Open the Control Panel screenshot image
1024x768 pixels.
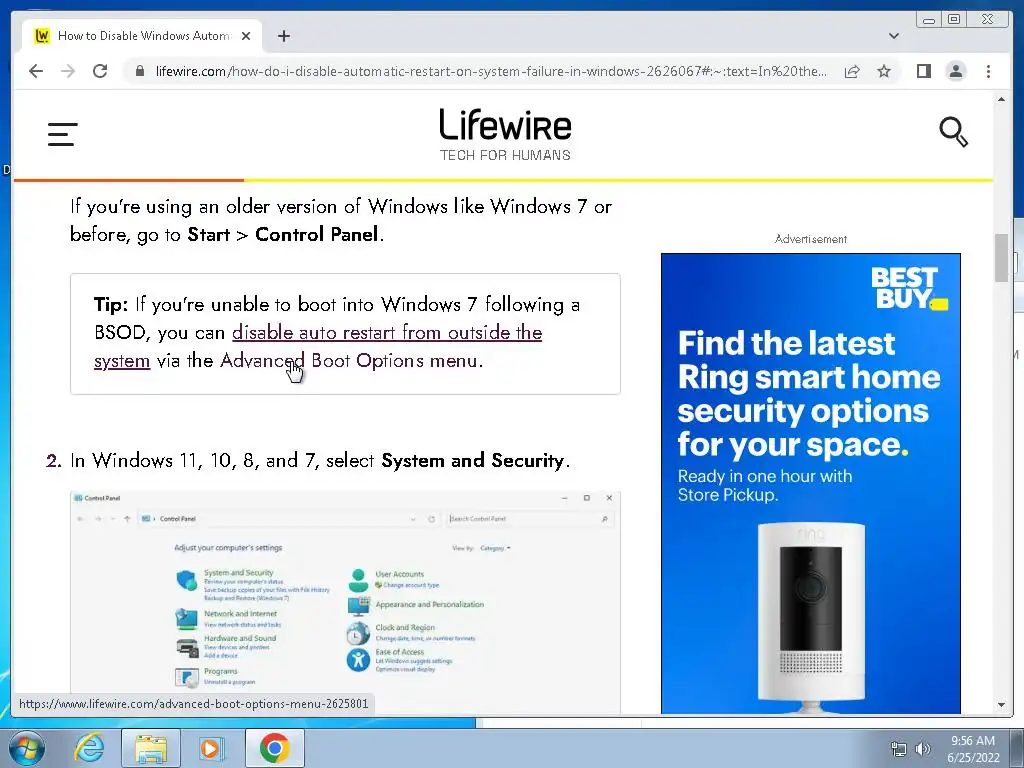[x=345, y=602]
